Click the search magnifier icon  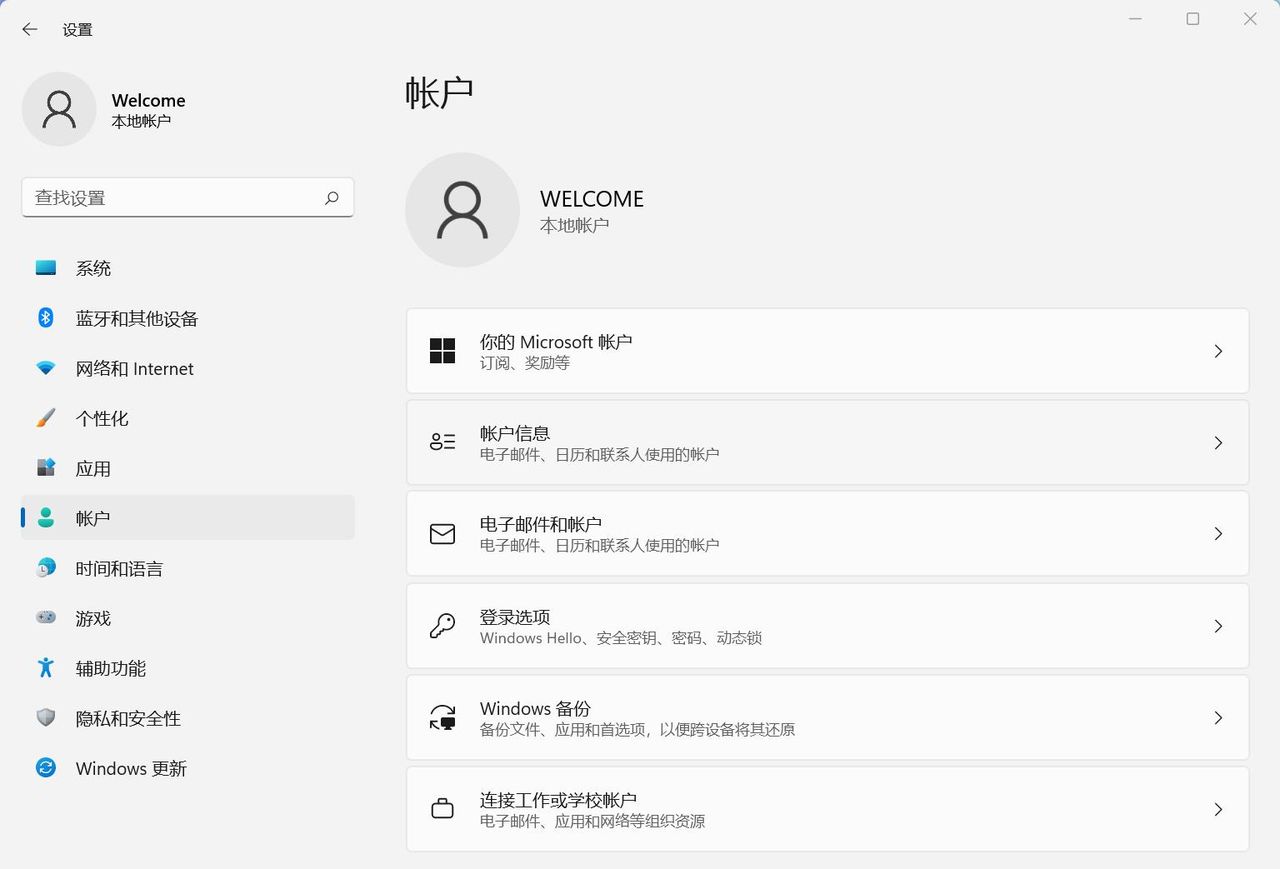(x=331, y=198)
